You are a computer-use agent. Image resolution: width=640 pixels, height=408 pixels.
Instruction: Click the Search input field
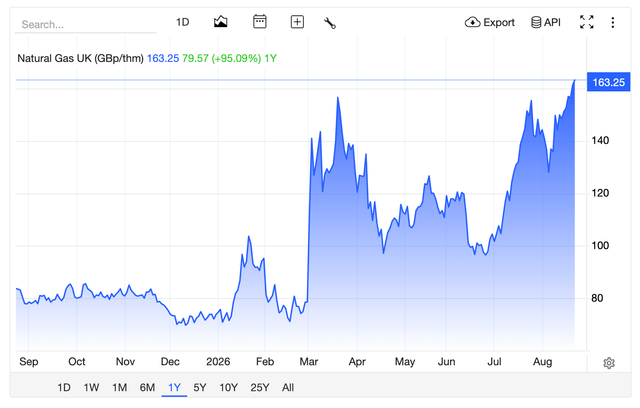coord(85,24)
